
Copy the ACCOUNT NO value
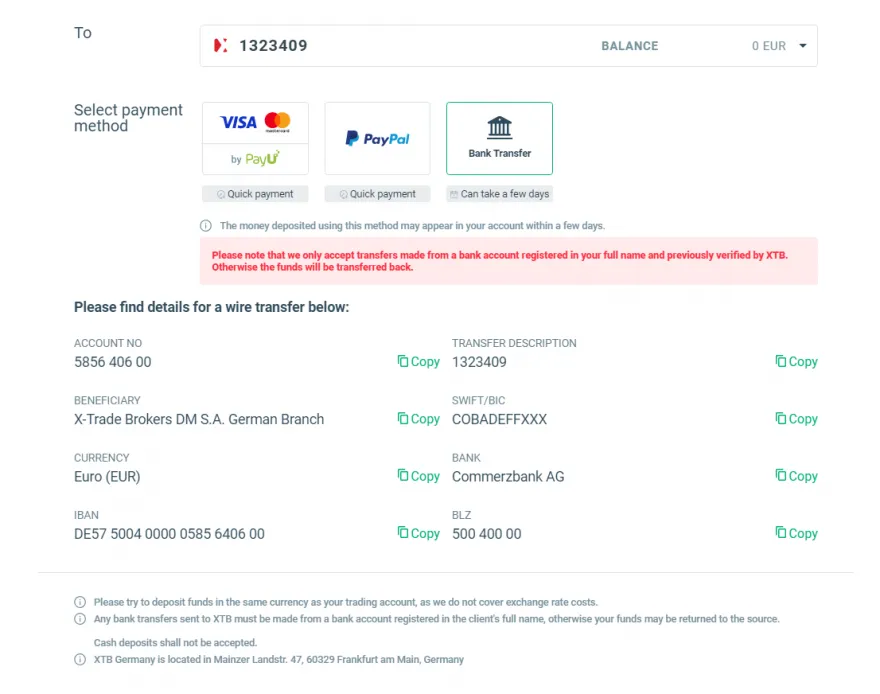tap(418, 361)
